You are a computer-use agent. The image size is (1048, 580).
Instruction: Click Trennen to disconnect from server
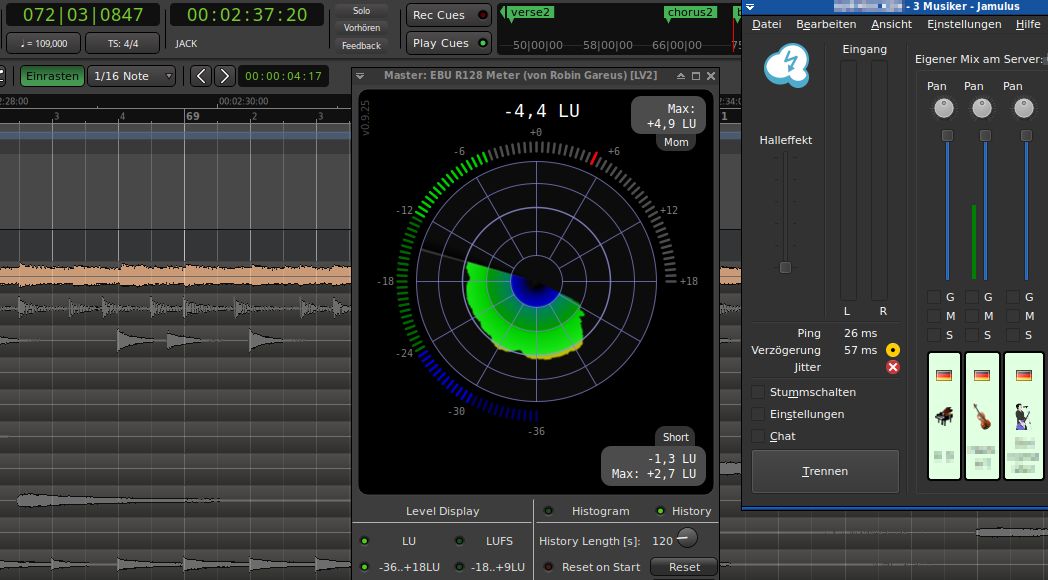[825, 470]
